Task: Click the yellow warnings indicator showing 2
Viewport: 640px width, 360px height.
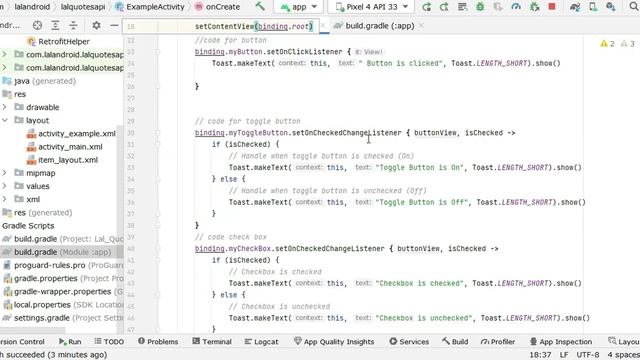Action: pos(607,44)
